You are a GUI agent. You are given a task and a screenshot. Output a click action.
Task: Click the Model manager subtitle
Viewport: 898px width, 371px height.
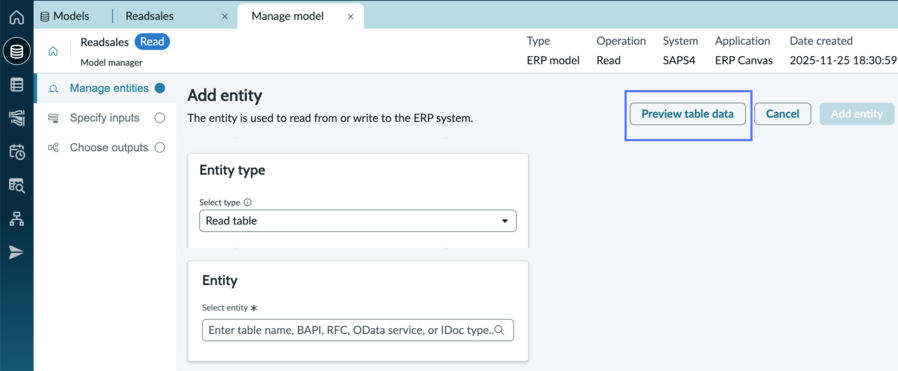111,62
